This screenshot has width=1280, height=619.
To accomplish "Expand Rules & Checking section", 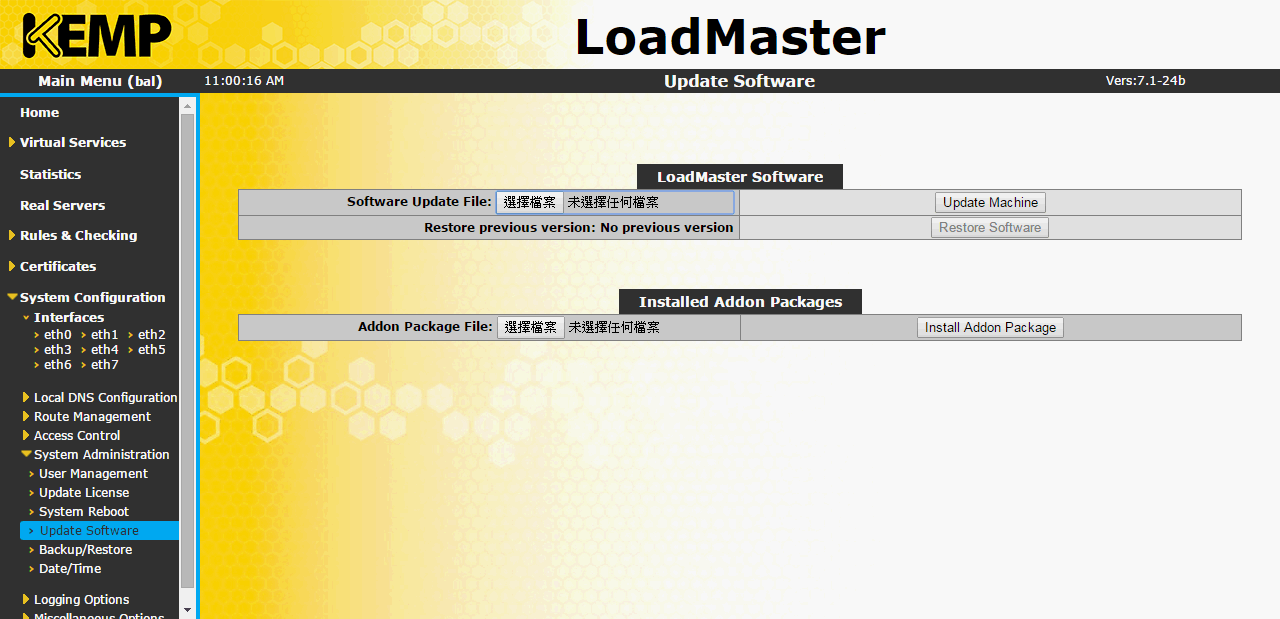I will pyautogui.click(x=78, y=236).
